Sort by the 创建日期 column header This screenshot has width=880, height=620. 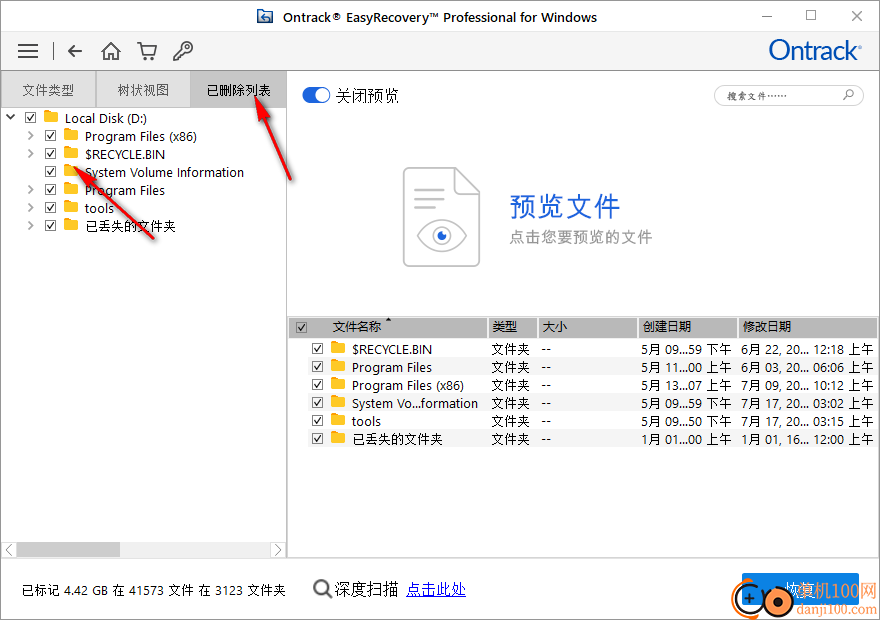point(688,327)
